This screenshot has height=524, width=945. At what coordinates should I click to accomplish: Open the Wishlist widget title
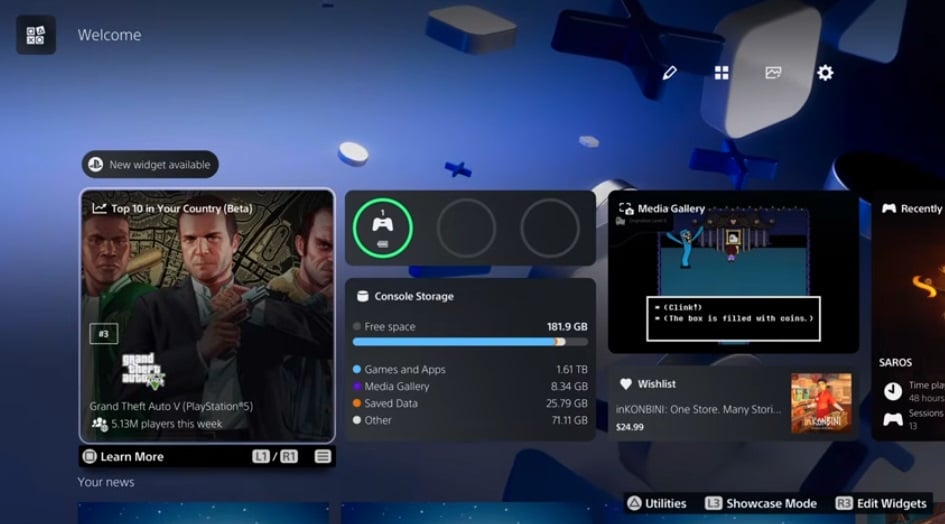656,384
